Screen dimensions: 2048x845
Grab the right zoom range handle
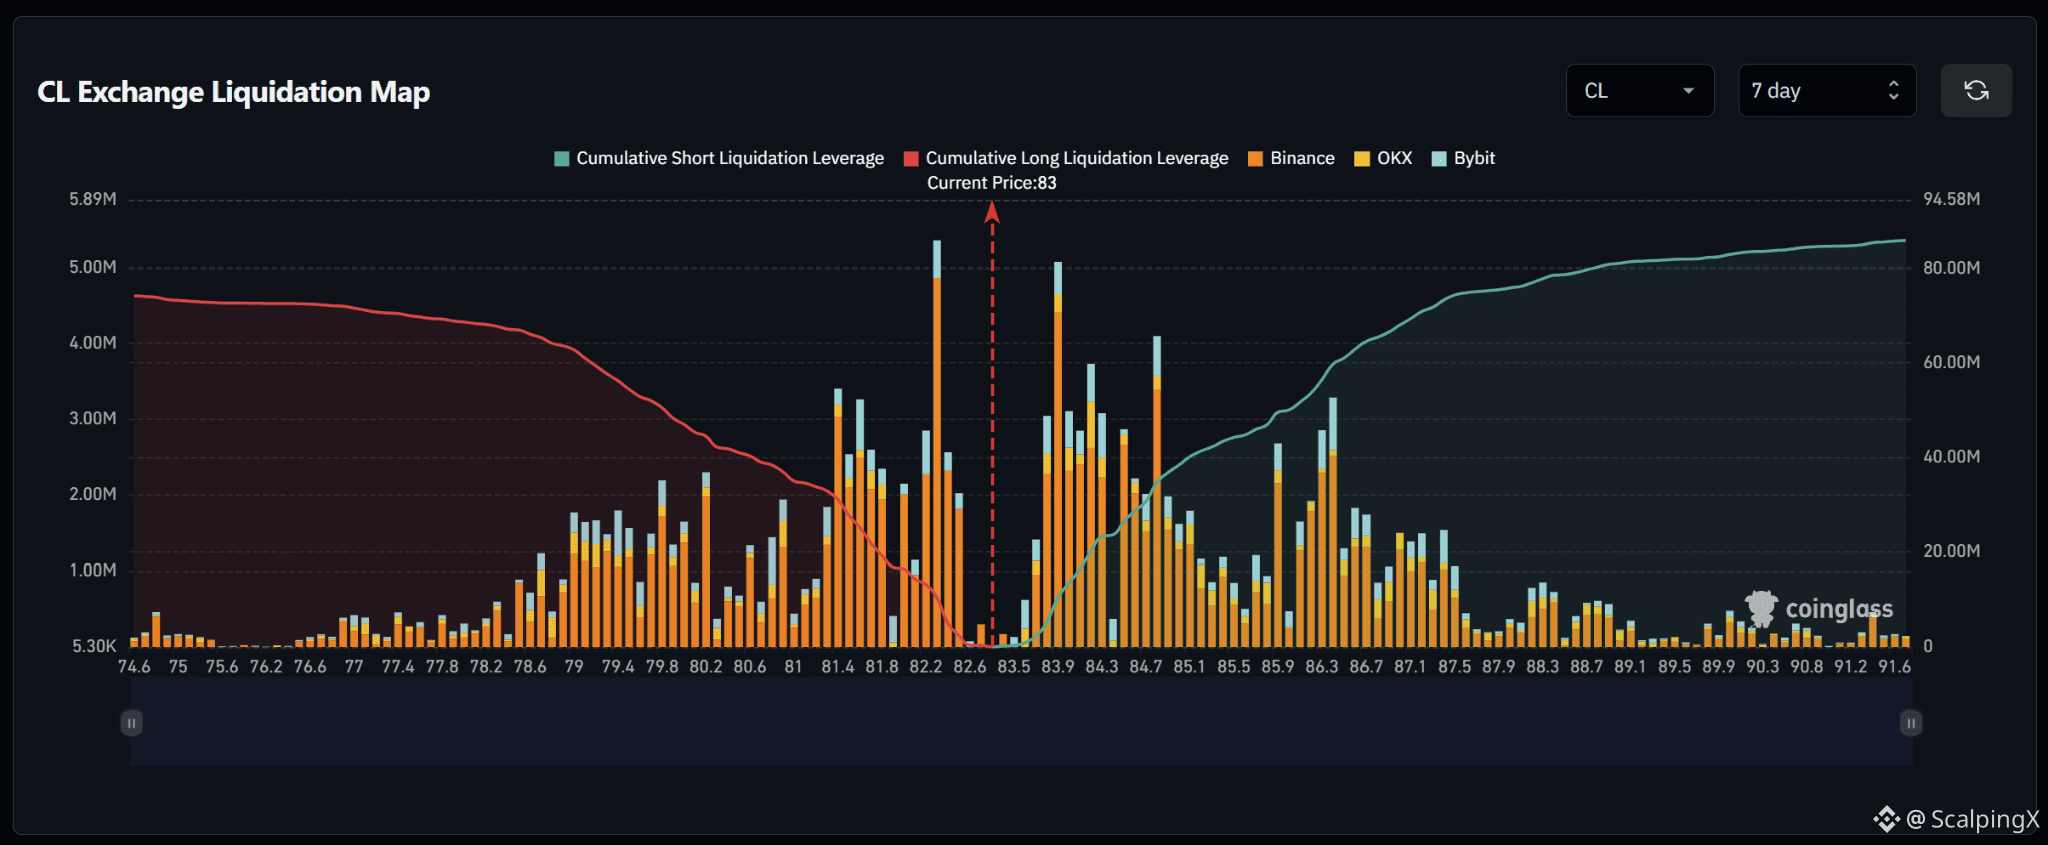pos(1911,723)
